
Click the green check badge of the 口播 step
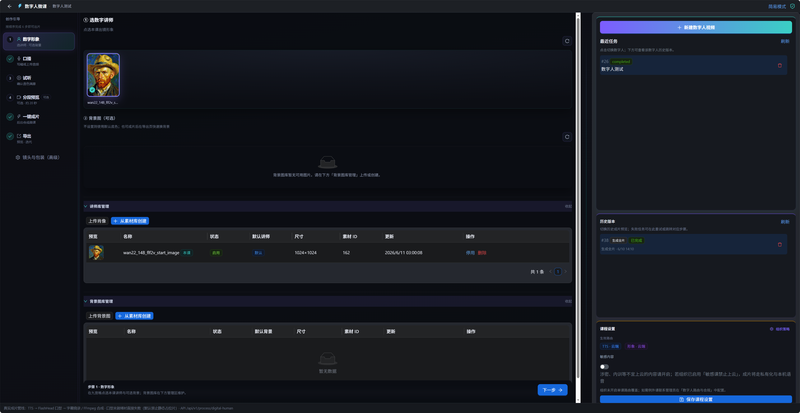10,59
